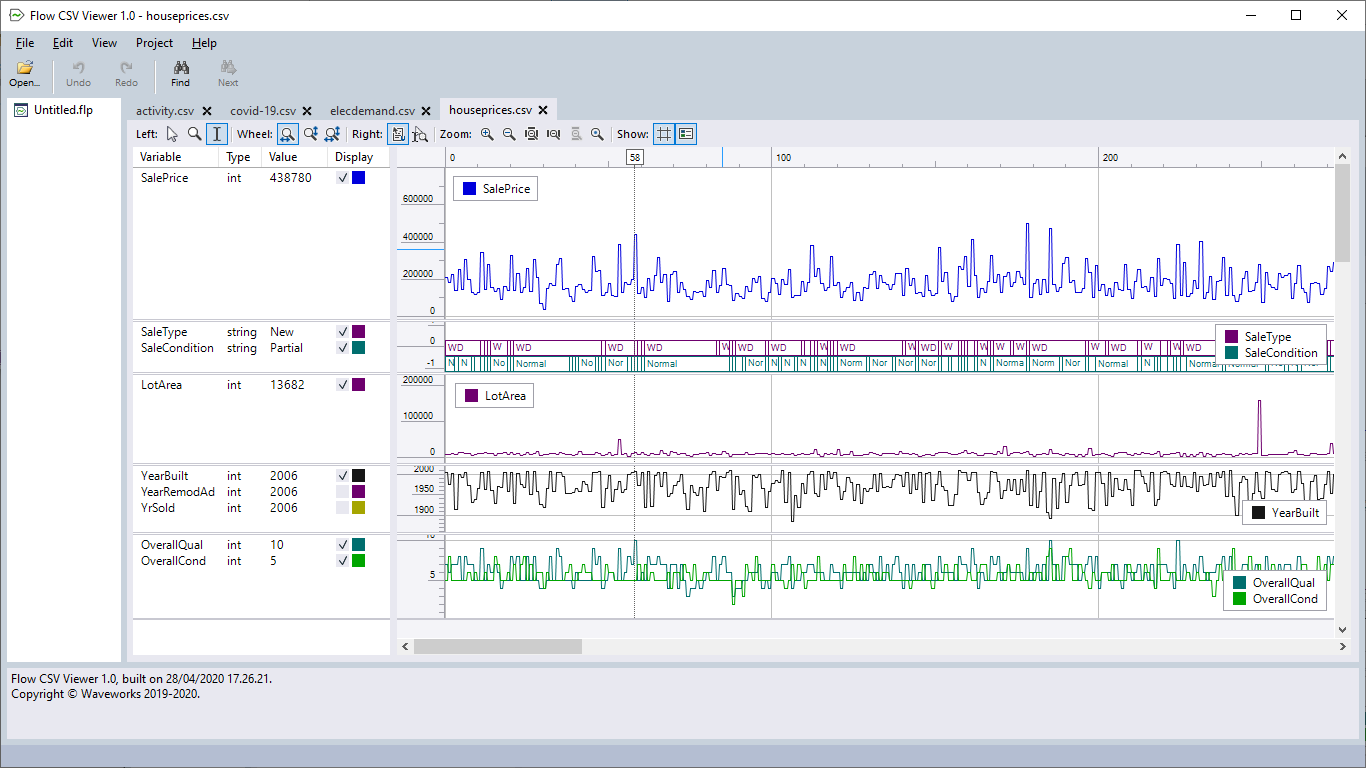This screenshot has height=768, width=1366.
Task: Click the Open file toolbar icon
Action: (24, 73)
